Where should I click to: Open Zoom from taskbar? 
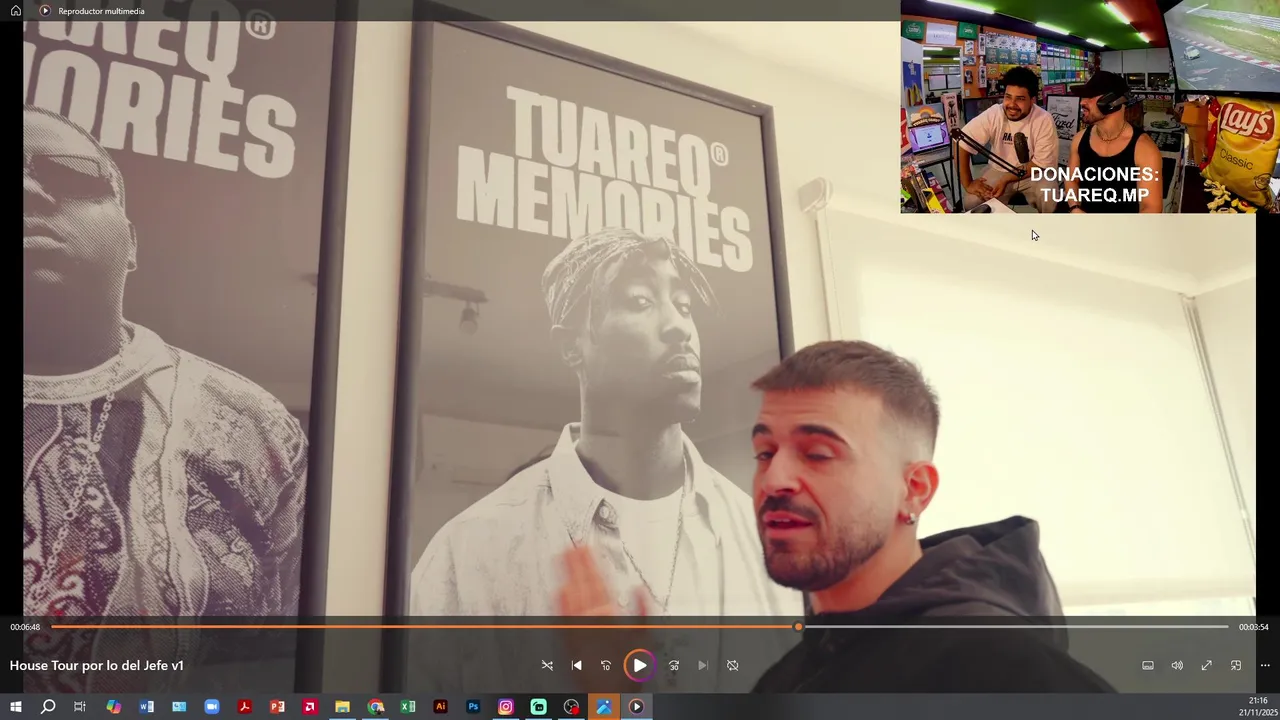click(211, 707)
